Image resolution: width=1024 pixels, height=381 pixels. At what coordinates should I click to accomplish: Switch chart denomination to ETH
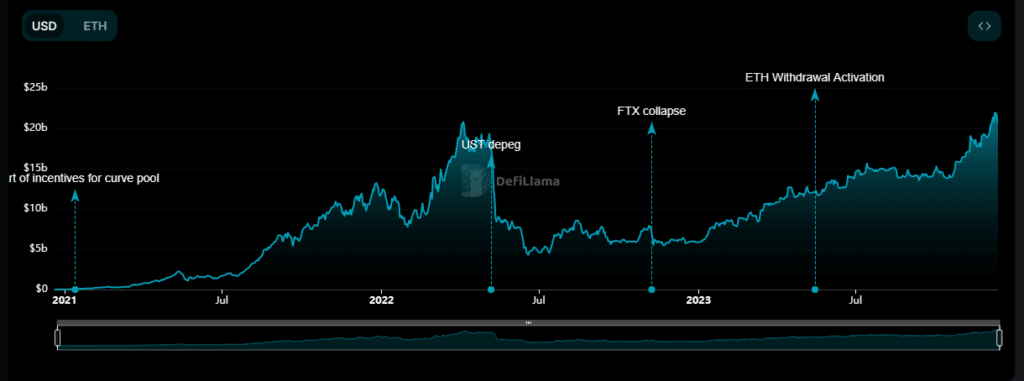(x=95, y=26)
